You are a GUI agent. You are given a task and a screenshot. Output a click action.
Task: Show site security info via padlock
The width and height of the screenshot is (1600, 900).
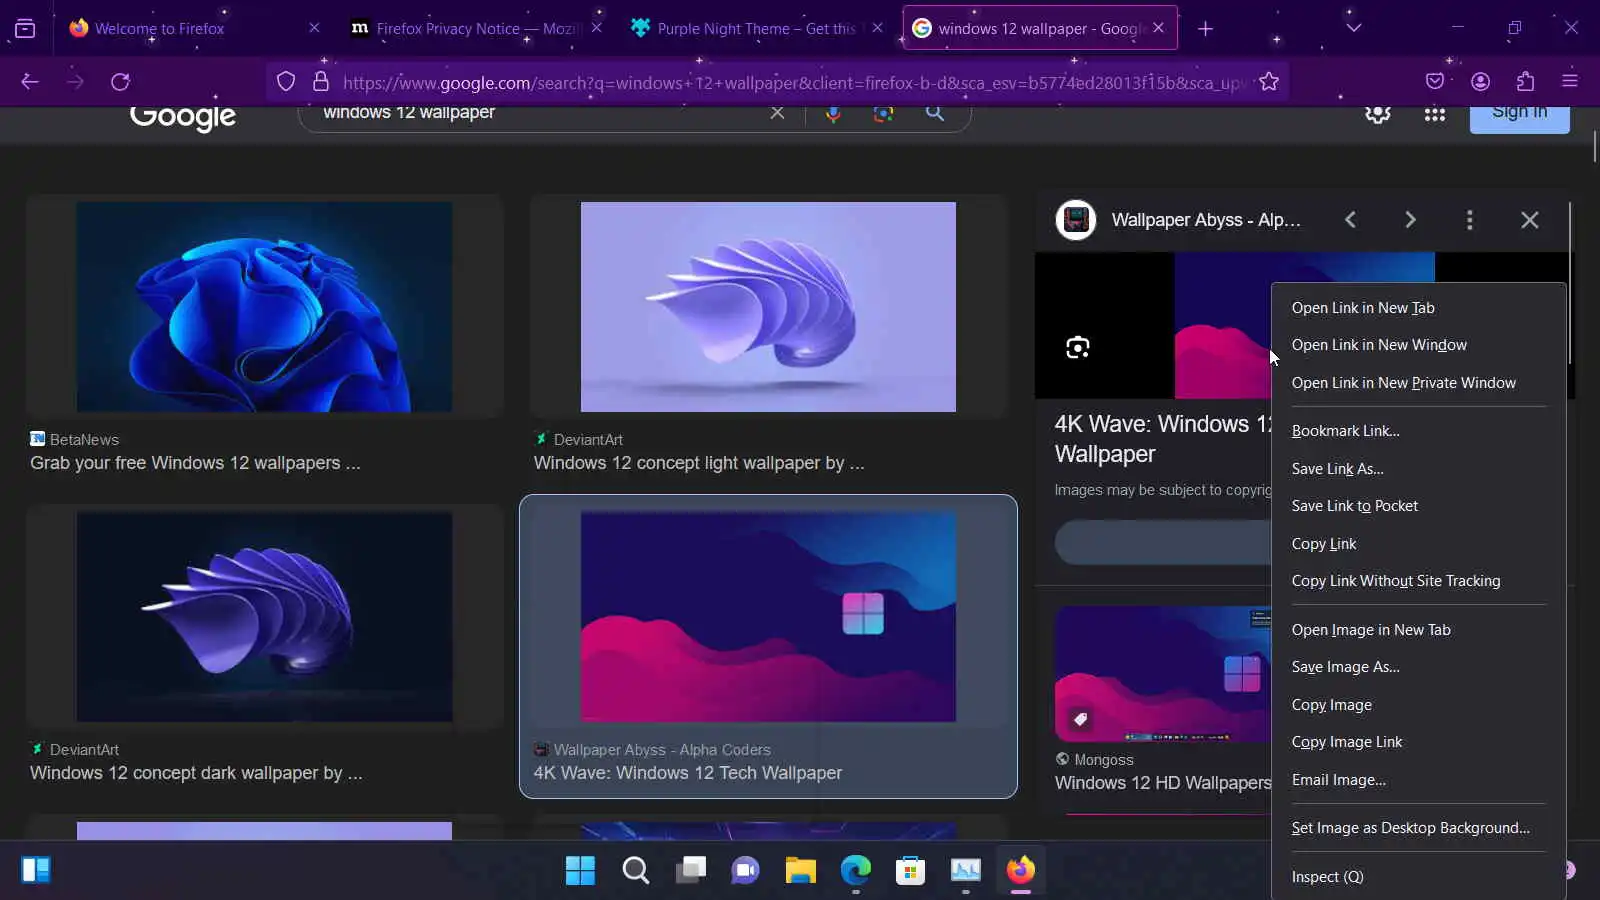tap(321, 82)
